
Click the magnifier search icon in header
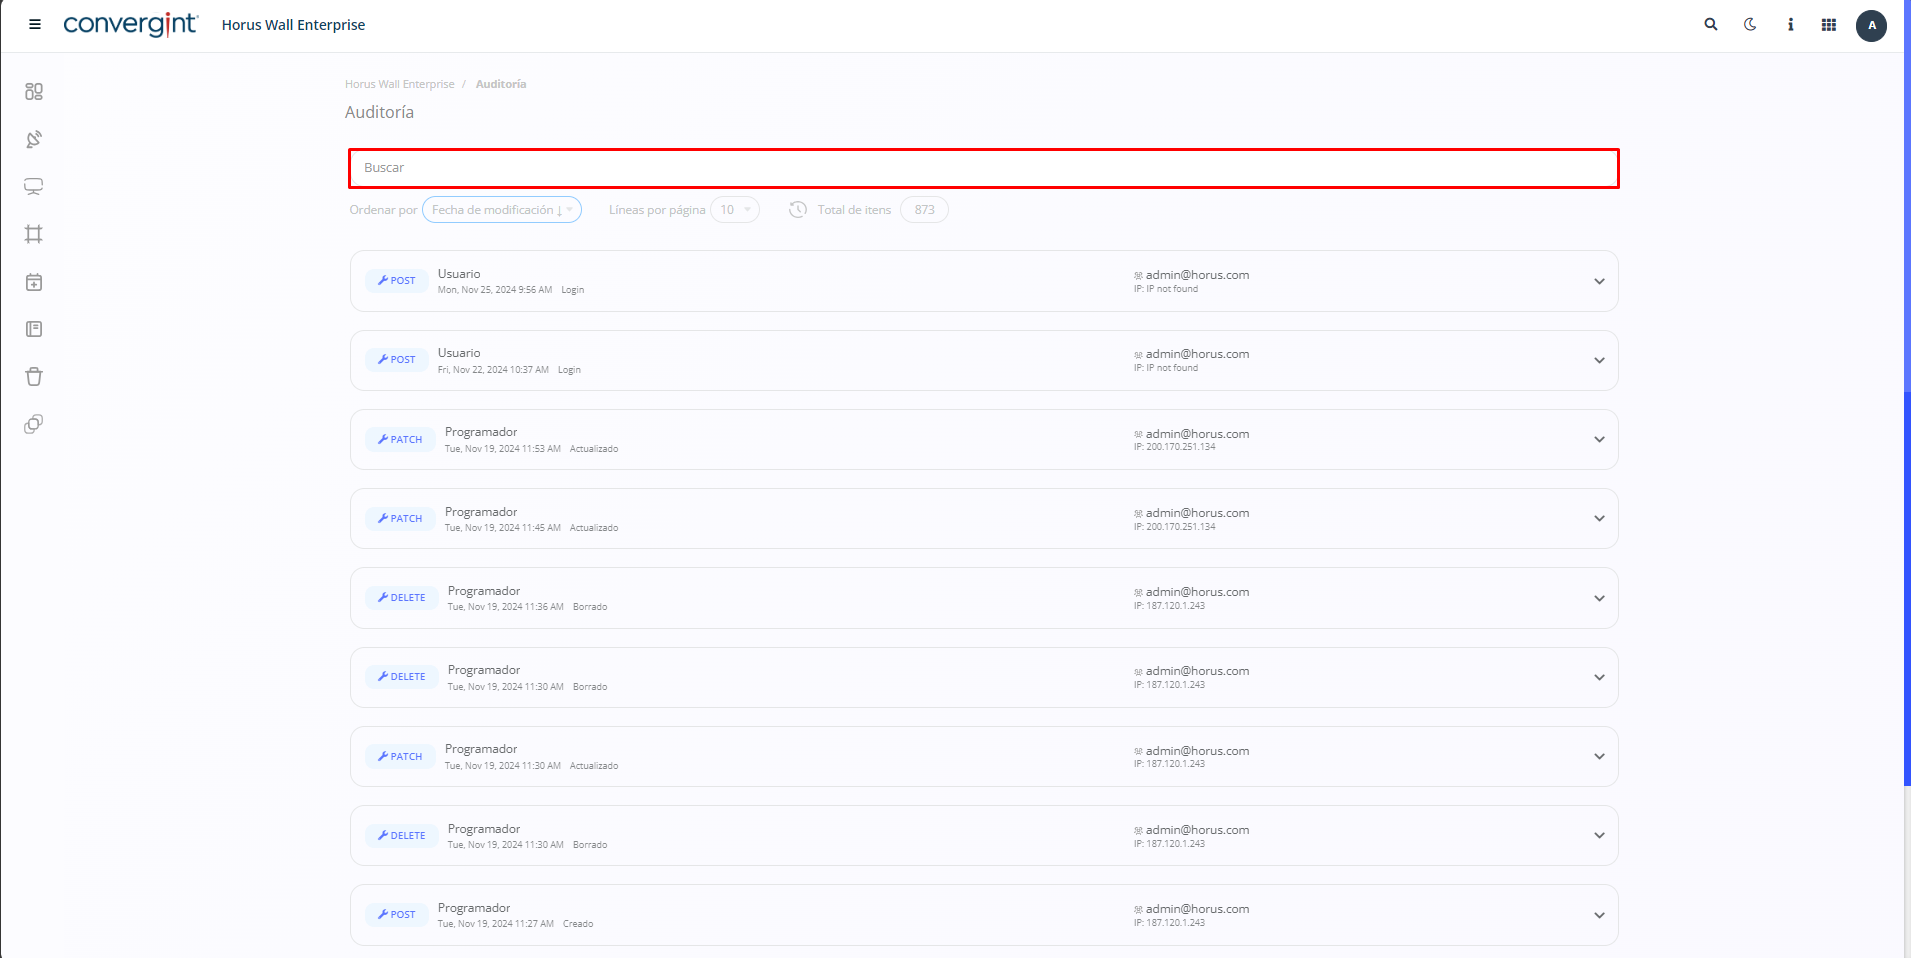tap(1711, 25)
